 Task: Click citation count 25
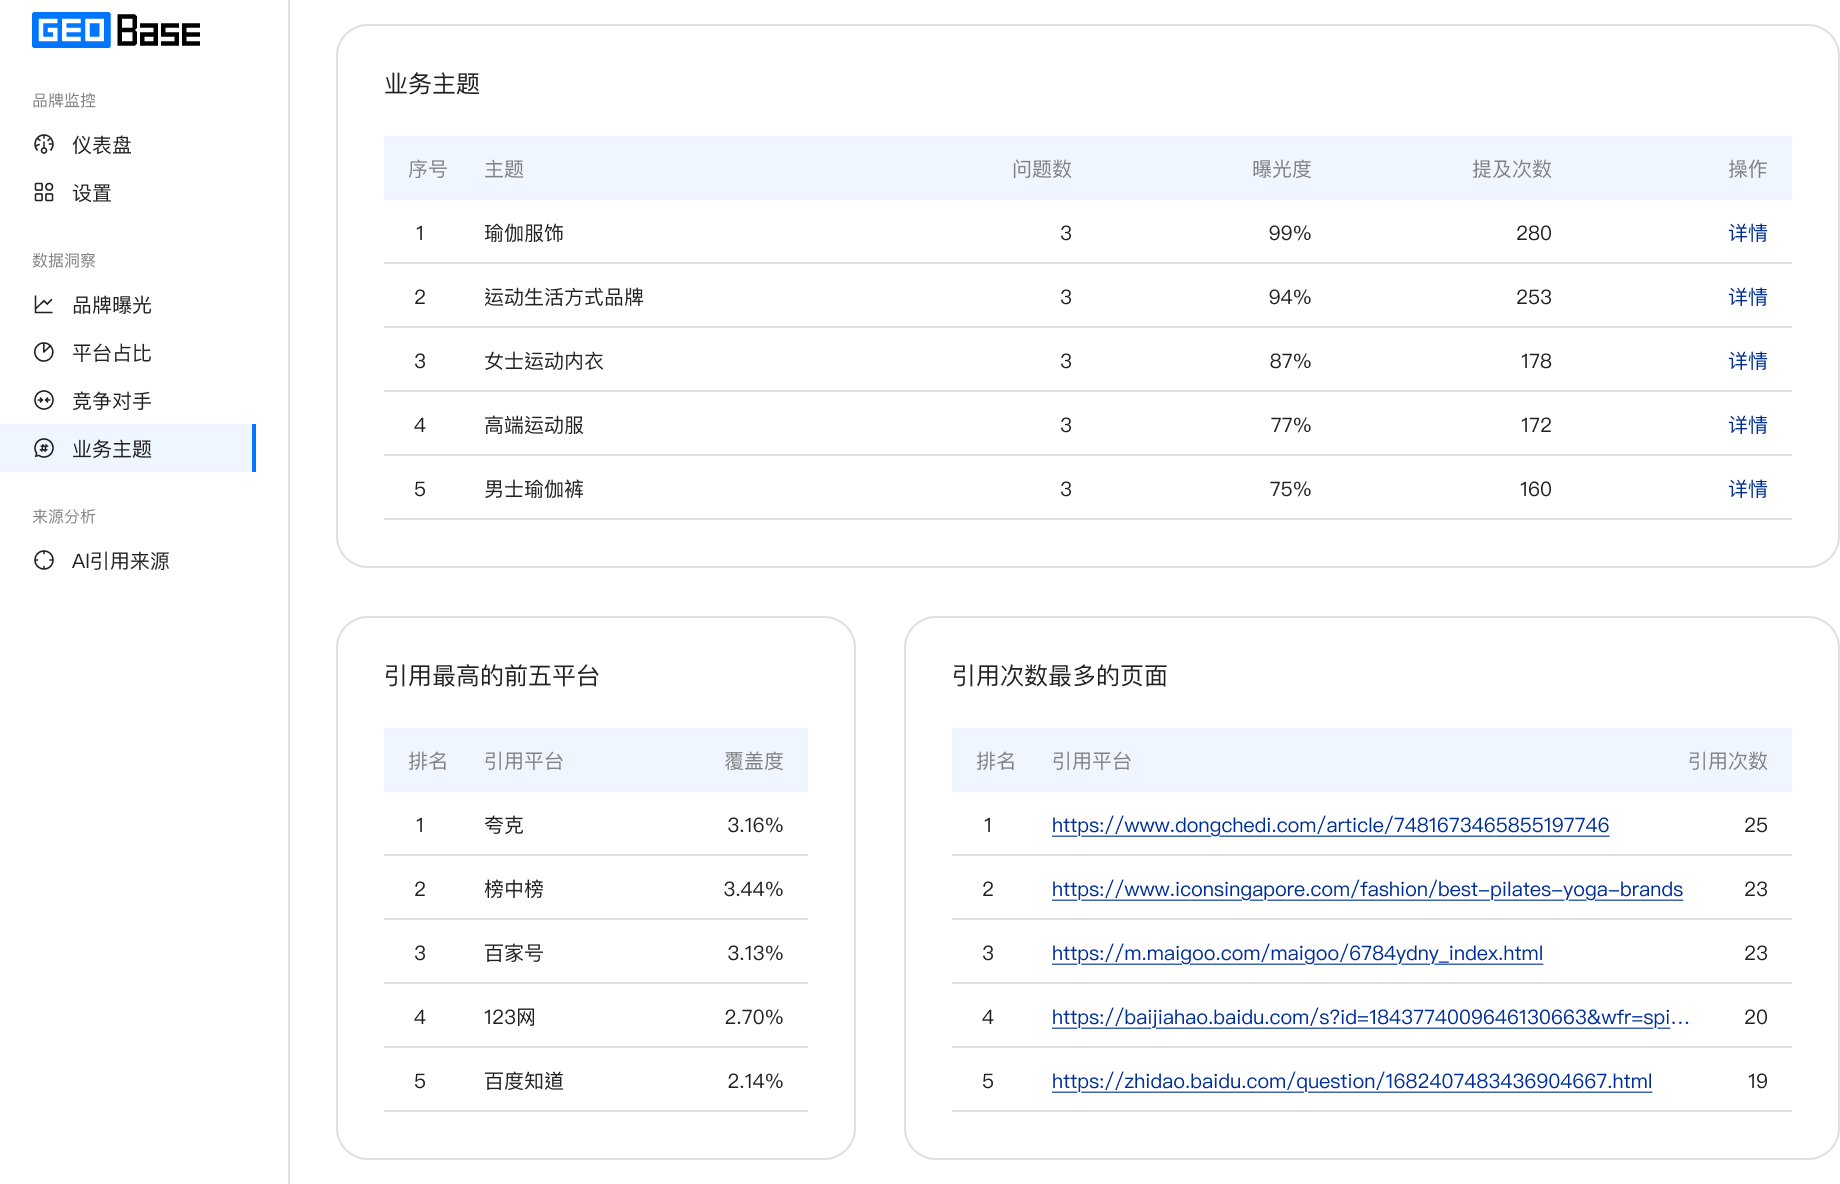click(1755, 825)
